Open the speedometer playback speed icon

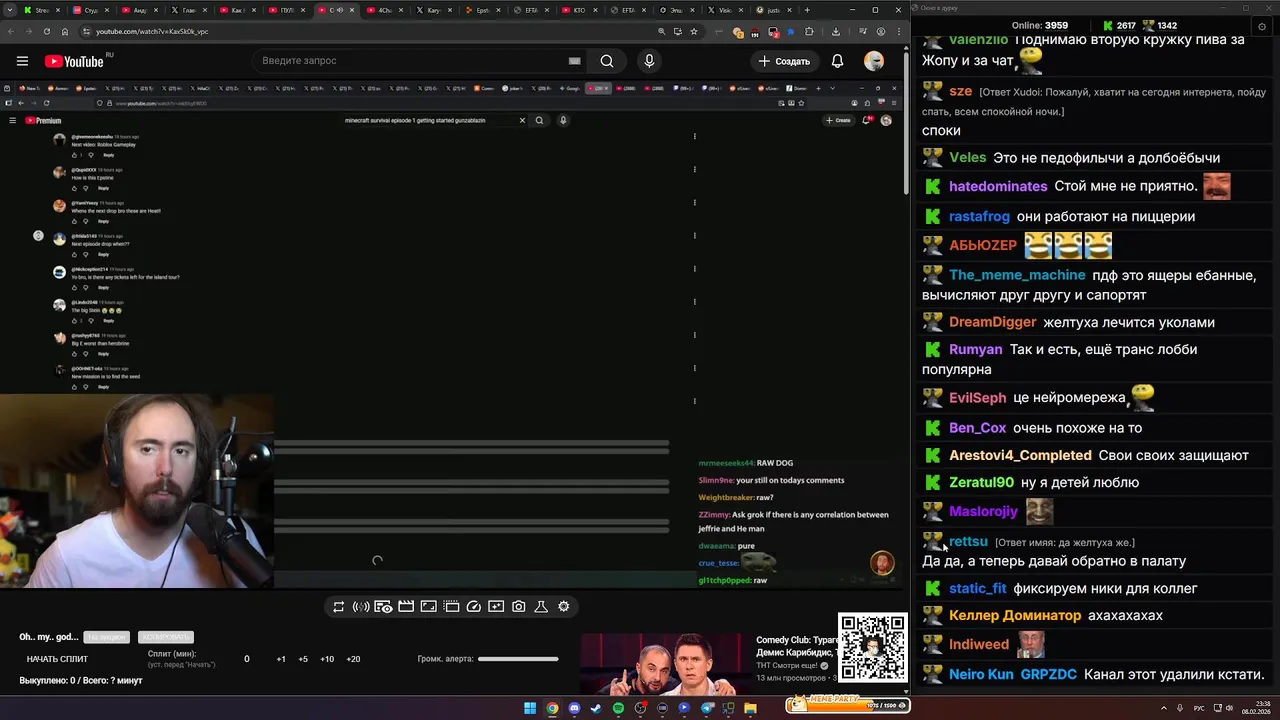pyautogui.click(x=474, y=606)
